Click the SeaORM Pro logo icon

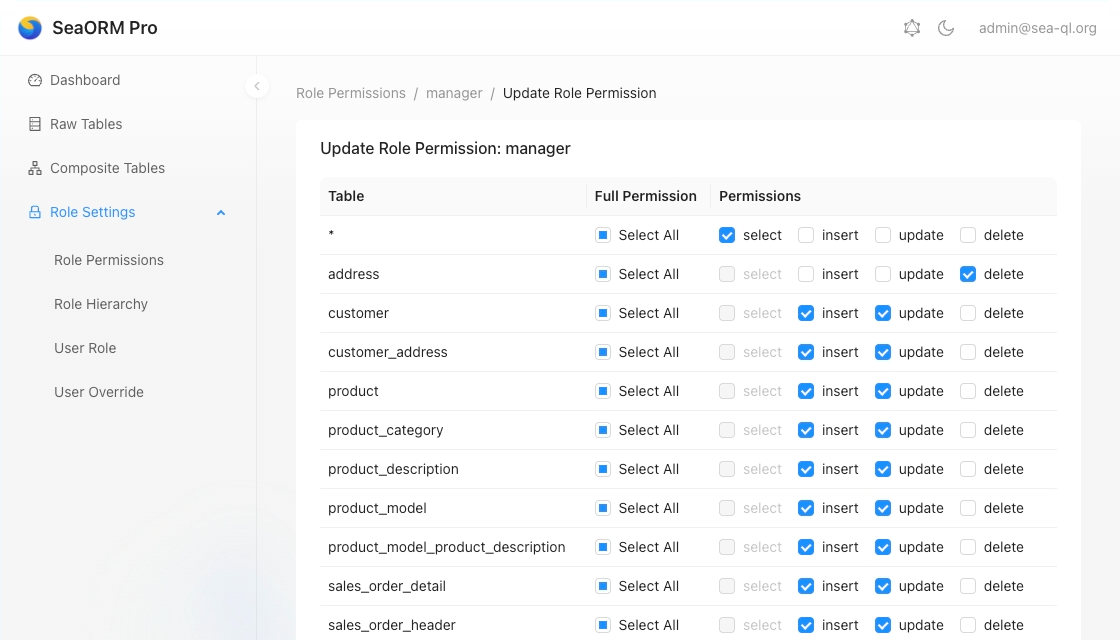30,28
